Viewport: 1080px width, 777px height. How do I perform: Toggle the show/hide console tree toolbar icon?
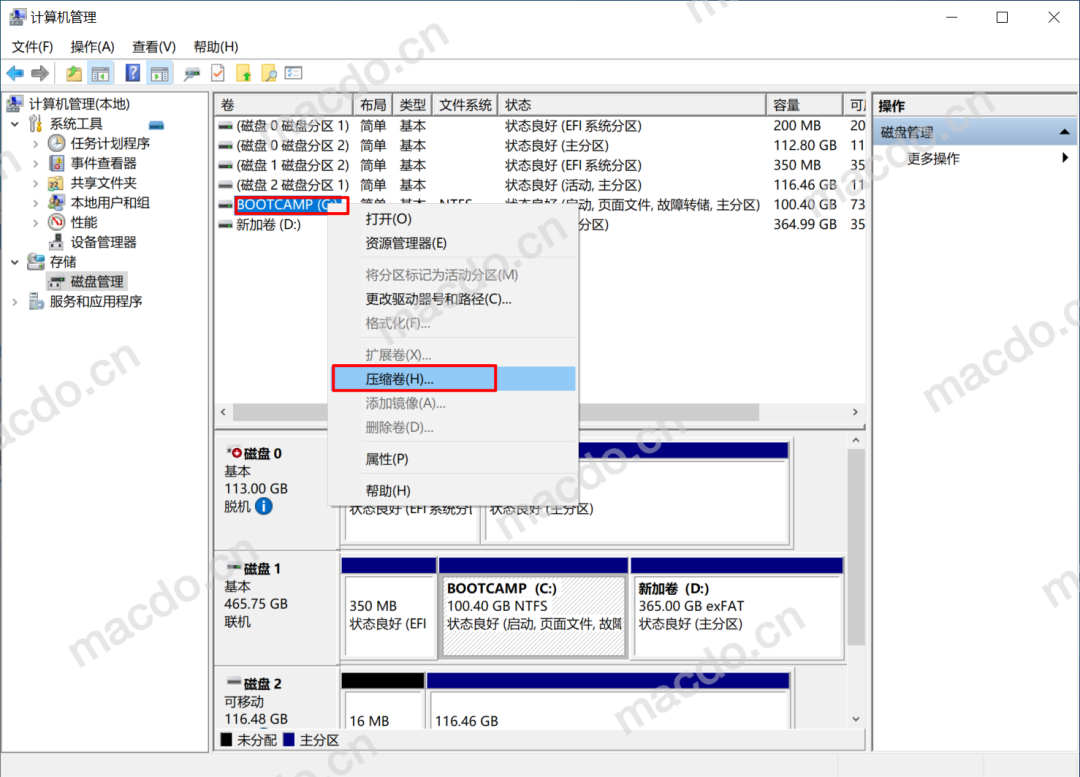101,73
